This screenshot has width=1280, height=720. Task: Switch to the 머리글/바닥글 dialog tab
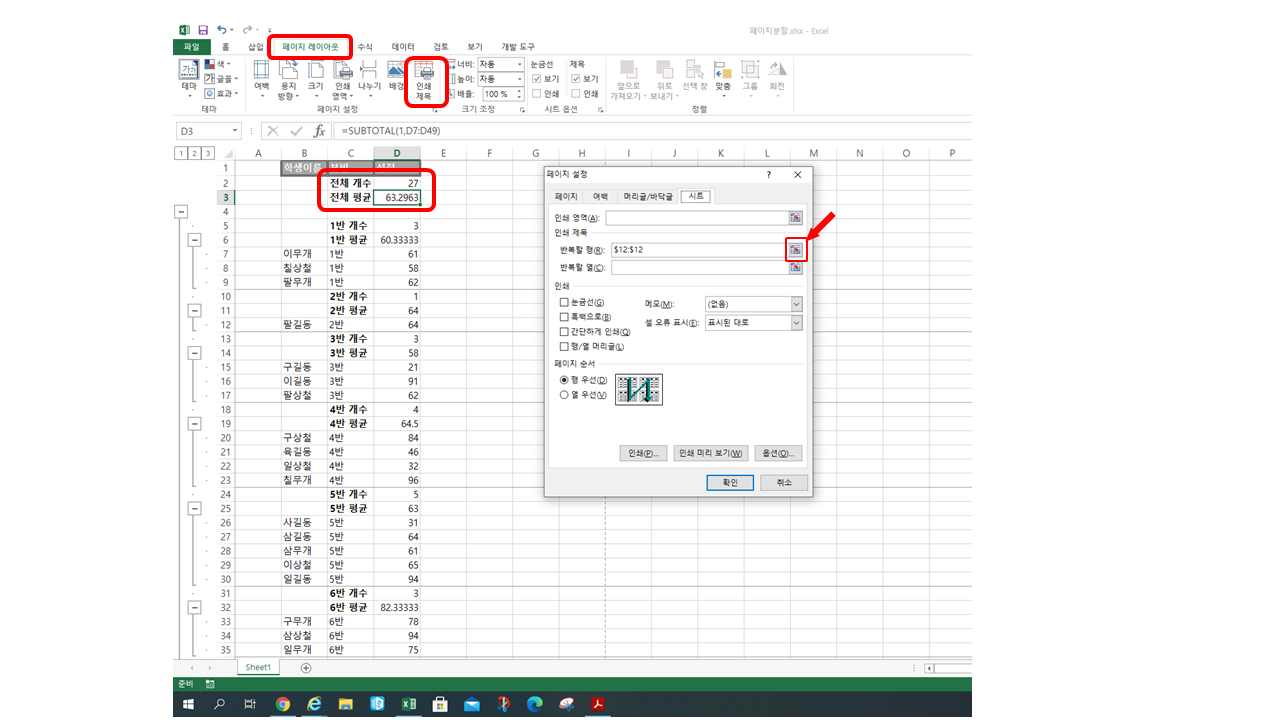pyautogui.click(x=648, y=197)
